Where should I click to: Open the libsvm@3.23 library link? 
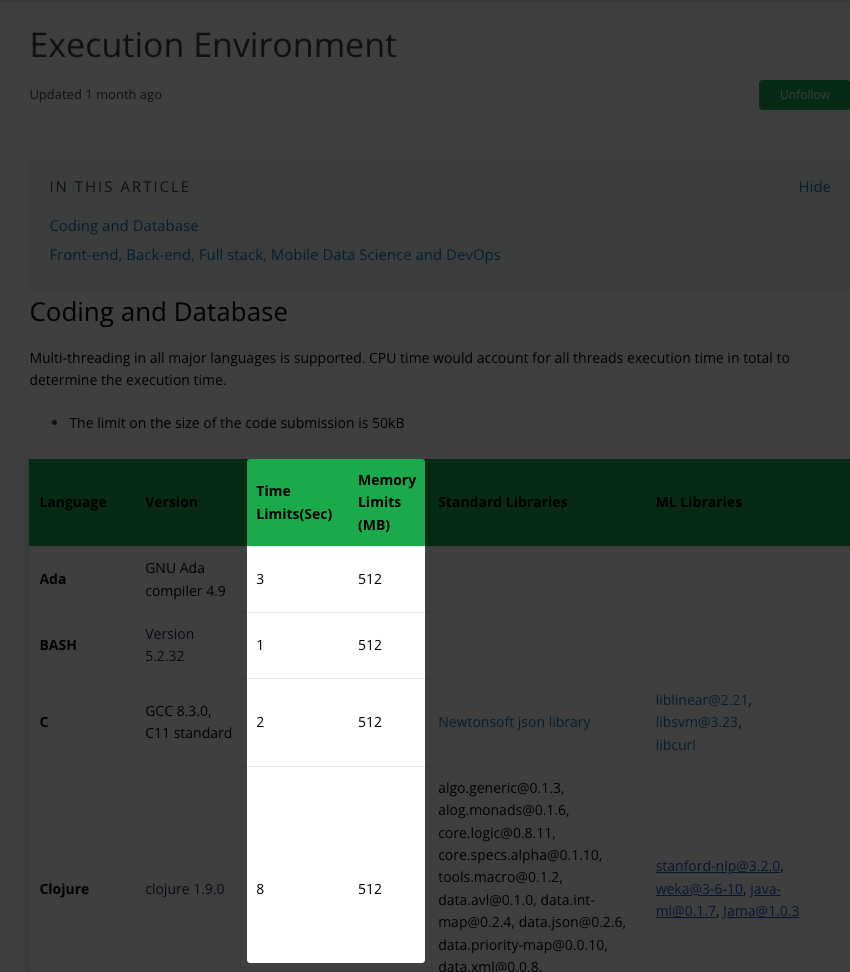pos(698,722)
